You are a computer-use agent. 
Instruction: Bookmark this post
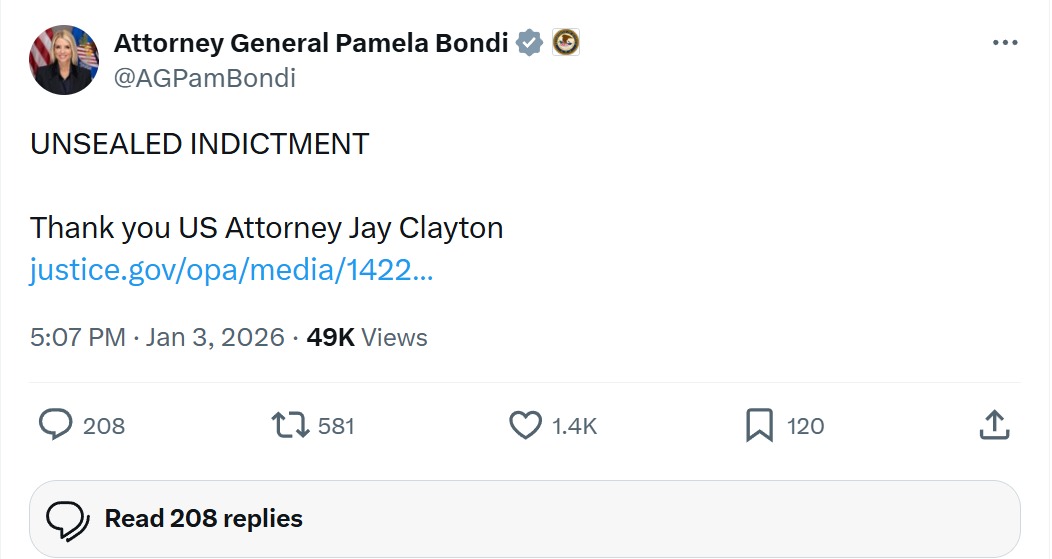coord(760,426)
